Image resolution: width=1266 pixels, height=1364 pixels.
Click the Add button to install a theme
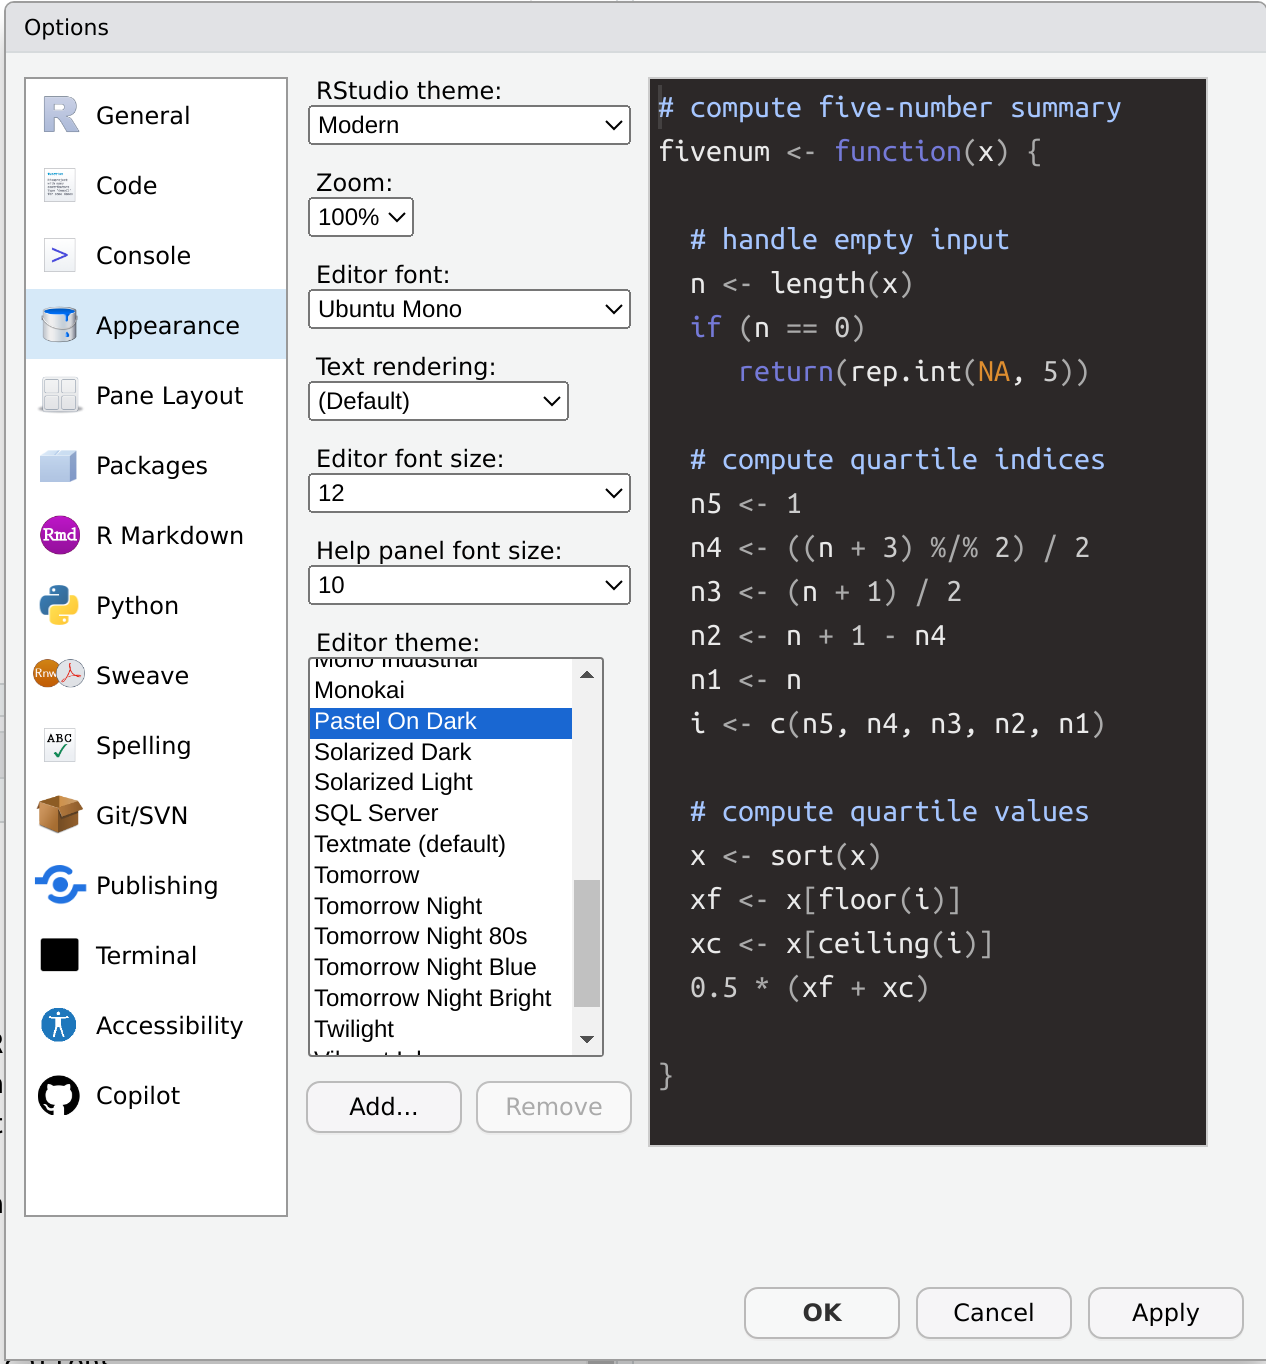point(383,1107)
